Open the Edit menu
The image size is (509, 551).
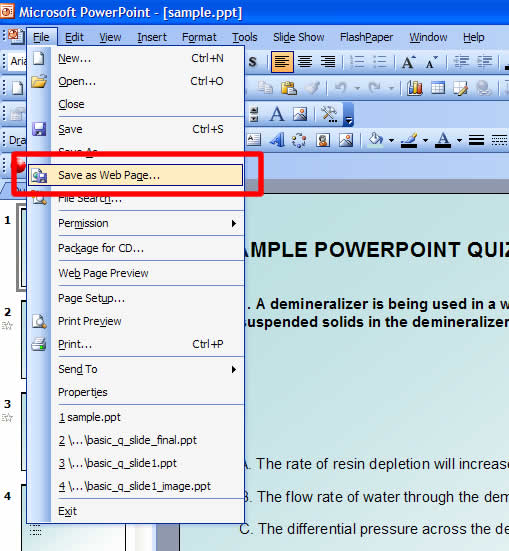(74, 37)
